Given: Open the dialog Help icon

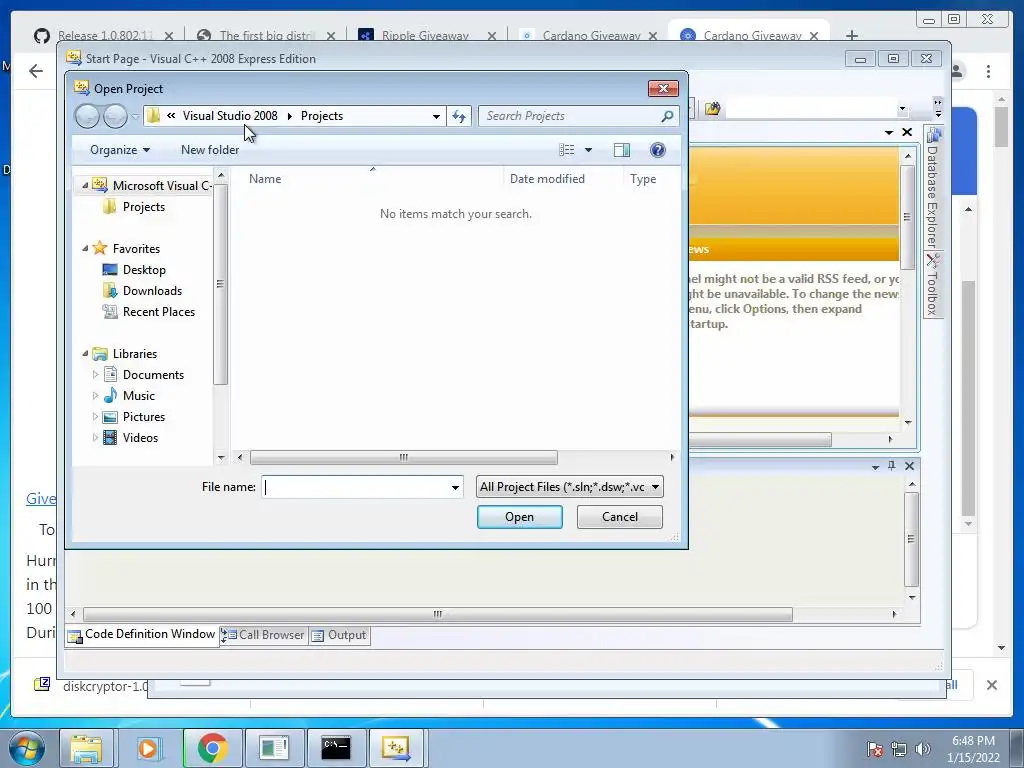Looking at the screenshot, I should tap(658, 150).
